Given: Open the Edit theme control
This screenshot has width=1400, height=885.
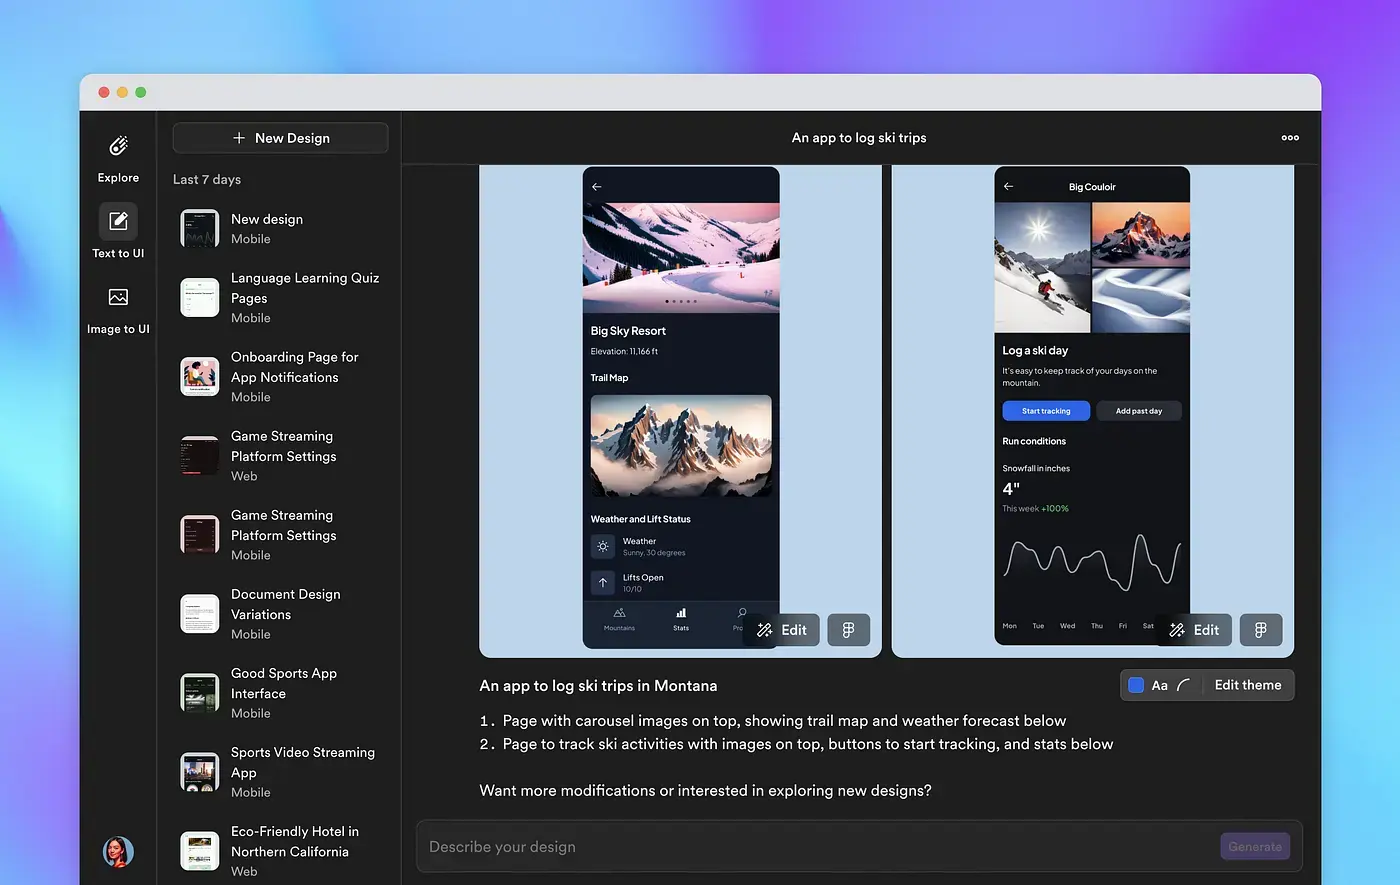Looking at the screenshot, I should pyautogui.click(x=1247, y=685).
